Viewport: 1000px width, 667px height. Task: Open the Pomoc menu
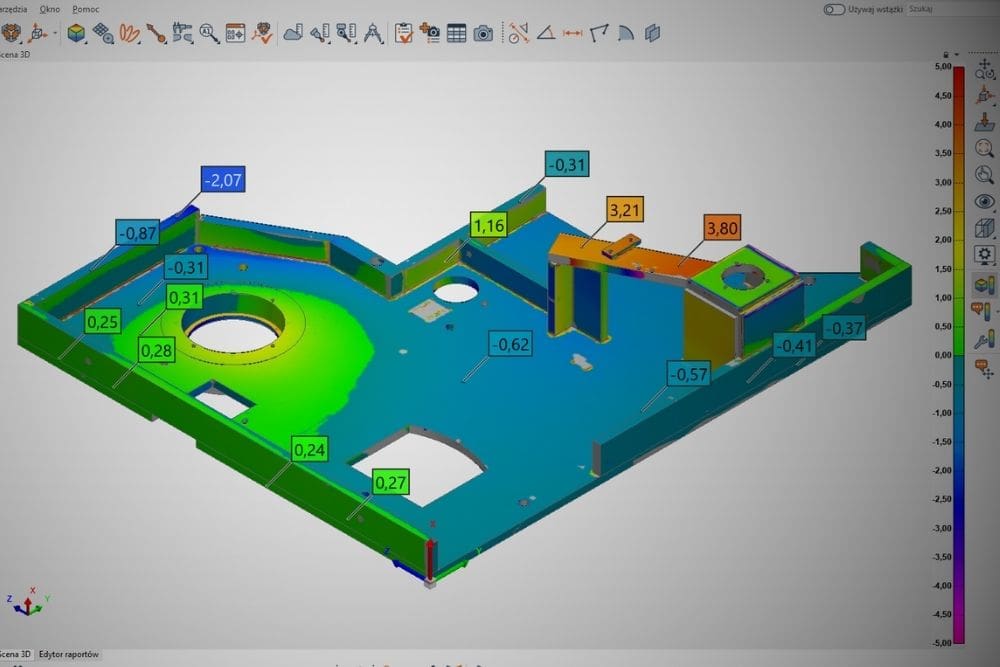pos(86,8)
